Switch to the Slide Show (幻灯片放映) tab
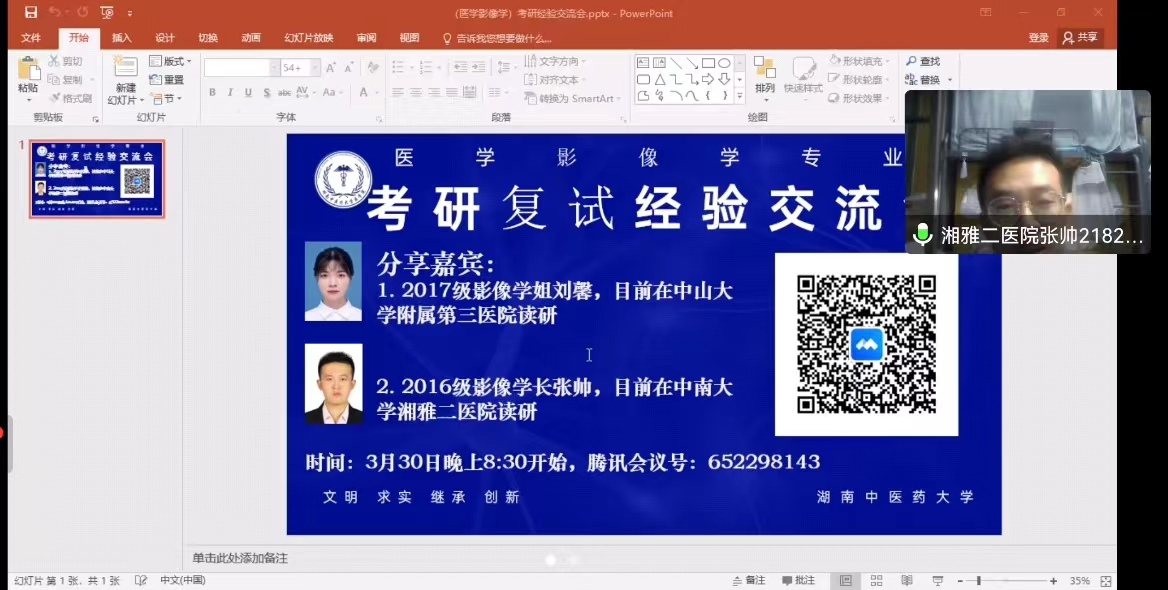 [x=308, y=38]
